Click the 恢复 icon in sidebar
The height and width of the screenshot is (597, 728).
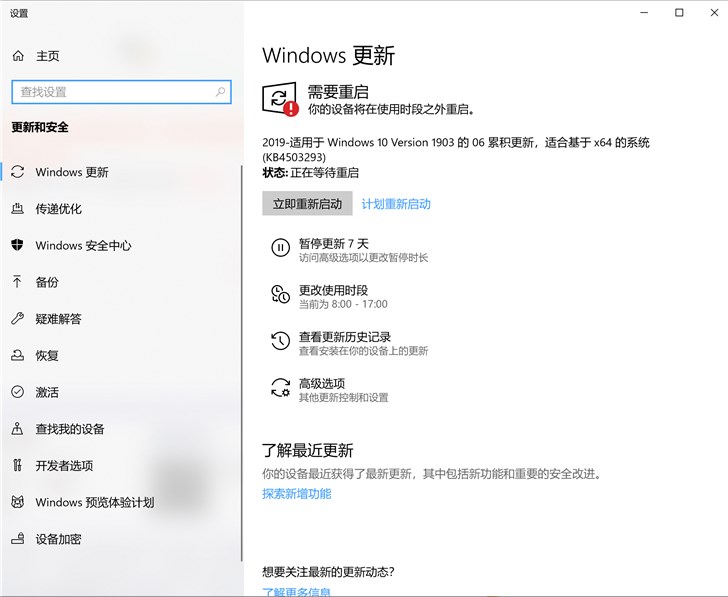click(18, 355)
